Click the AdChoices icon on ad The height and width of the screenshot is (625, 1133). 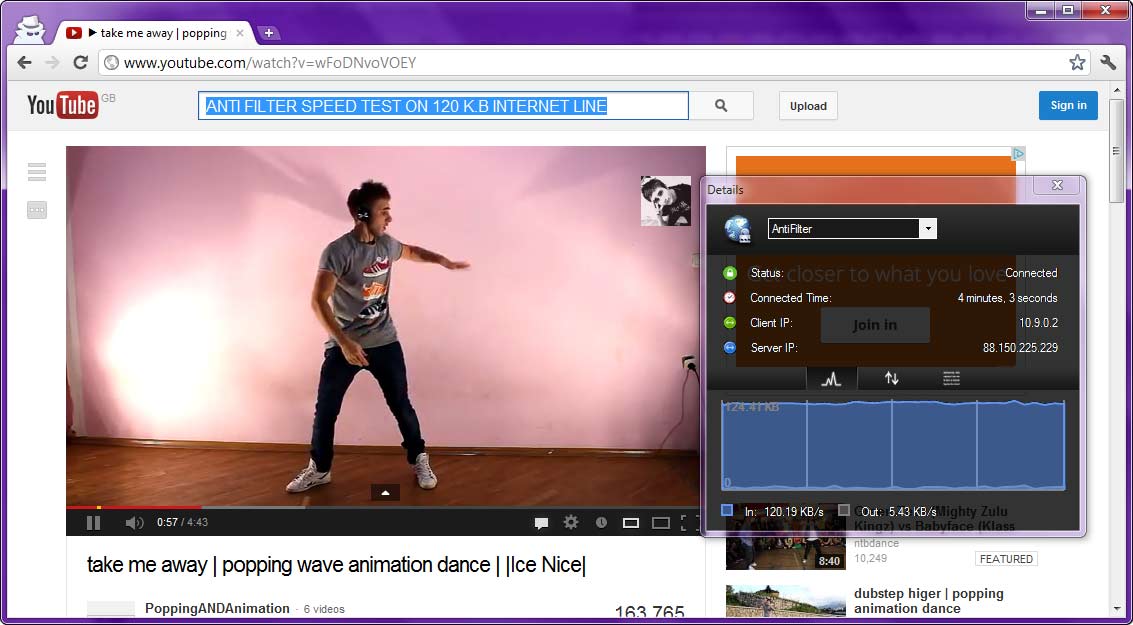(x=1018, y=153)
